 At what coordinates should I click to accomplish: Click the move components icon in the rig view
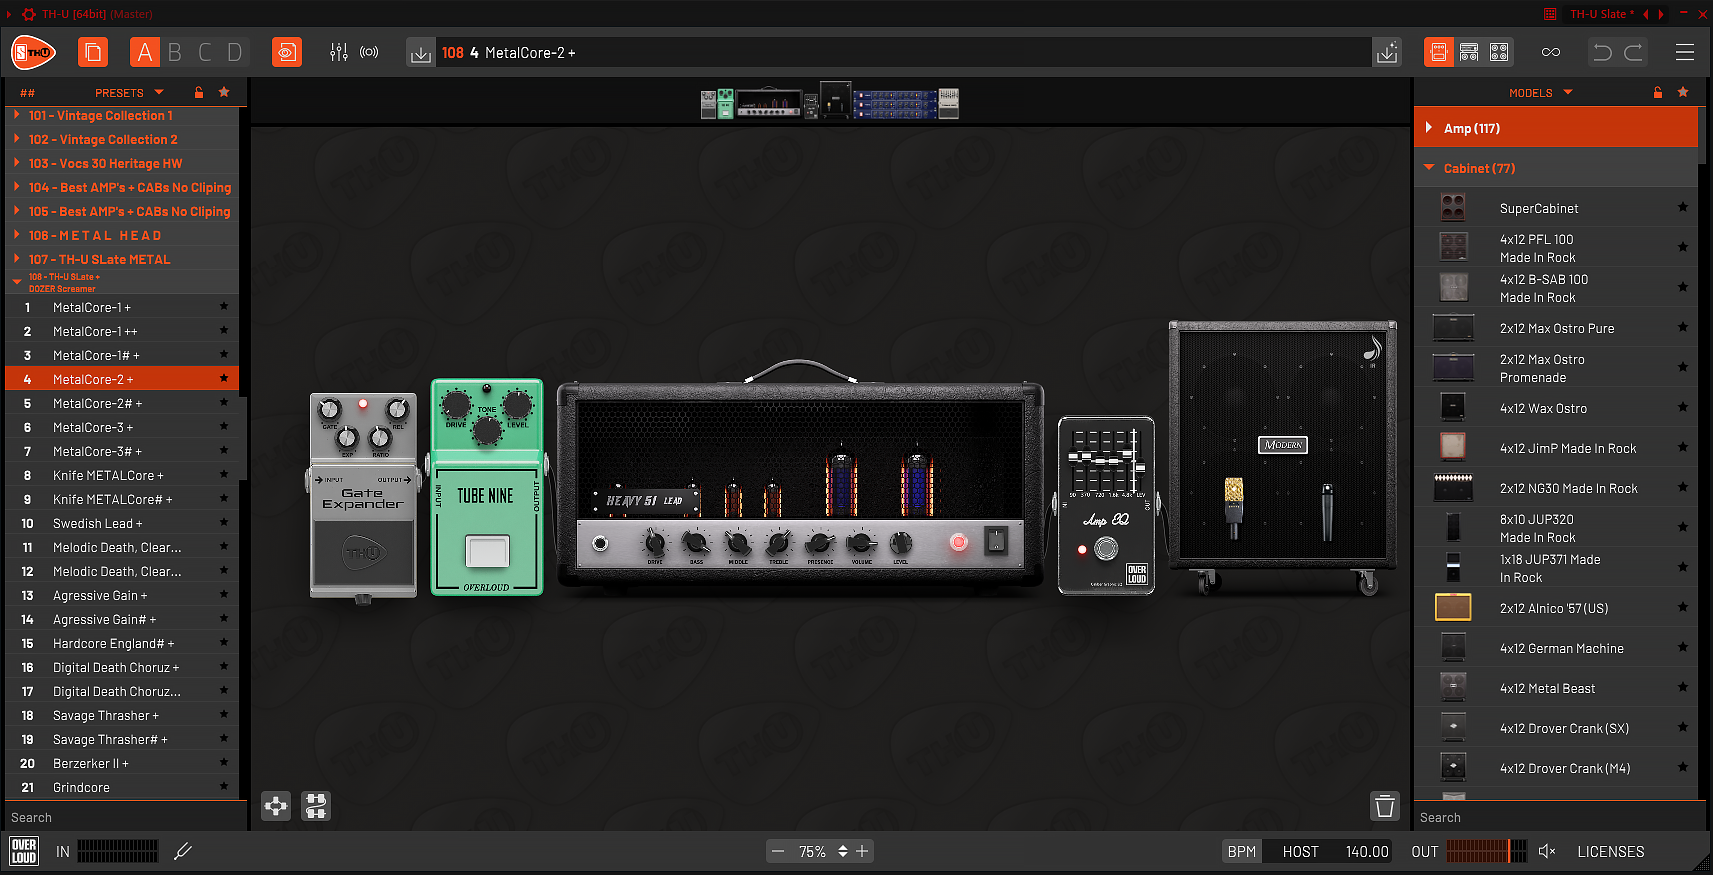[x=276, y=806]
